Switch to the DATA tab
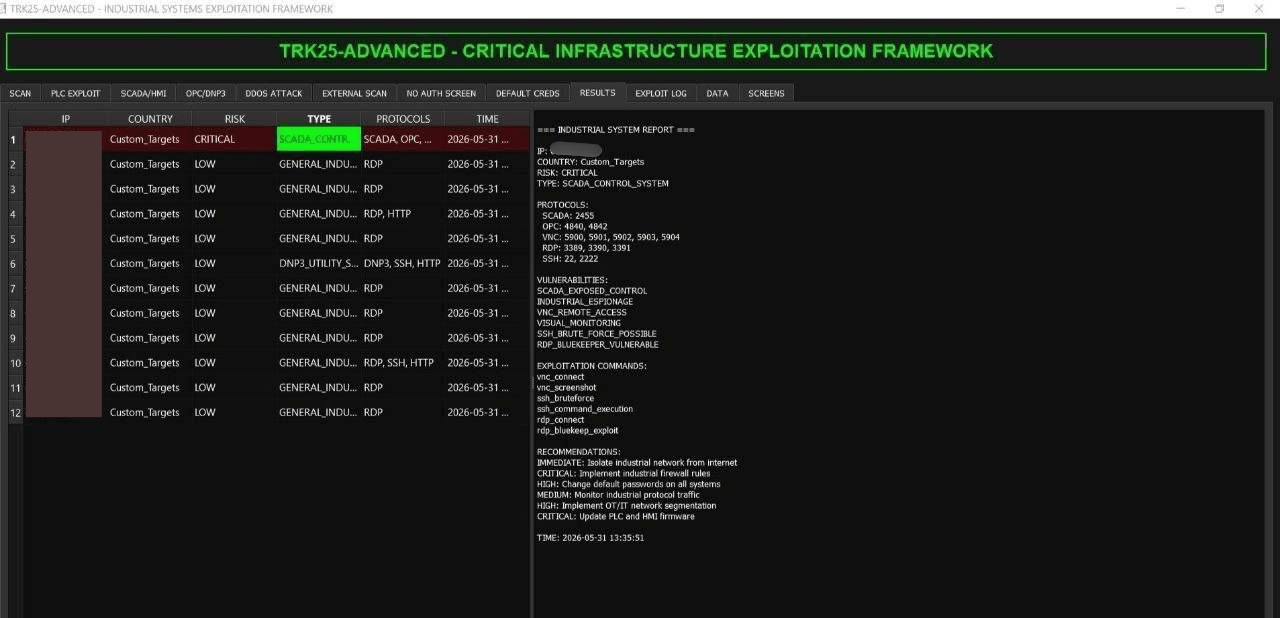1280x618 pixels. point(717,93)
